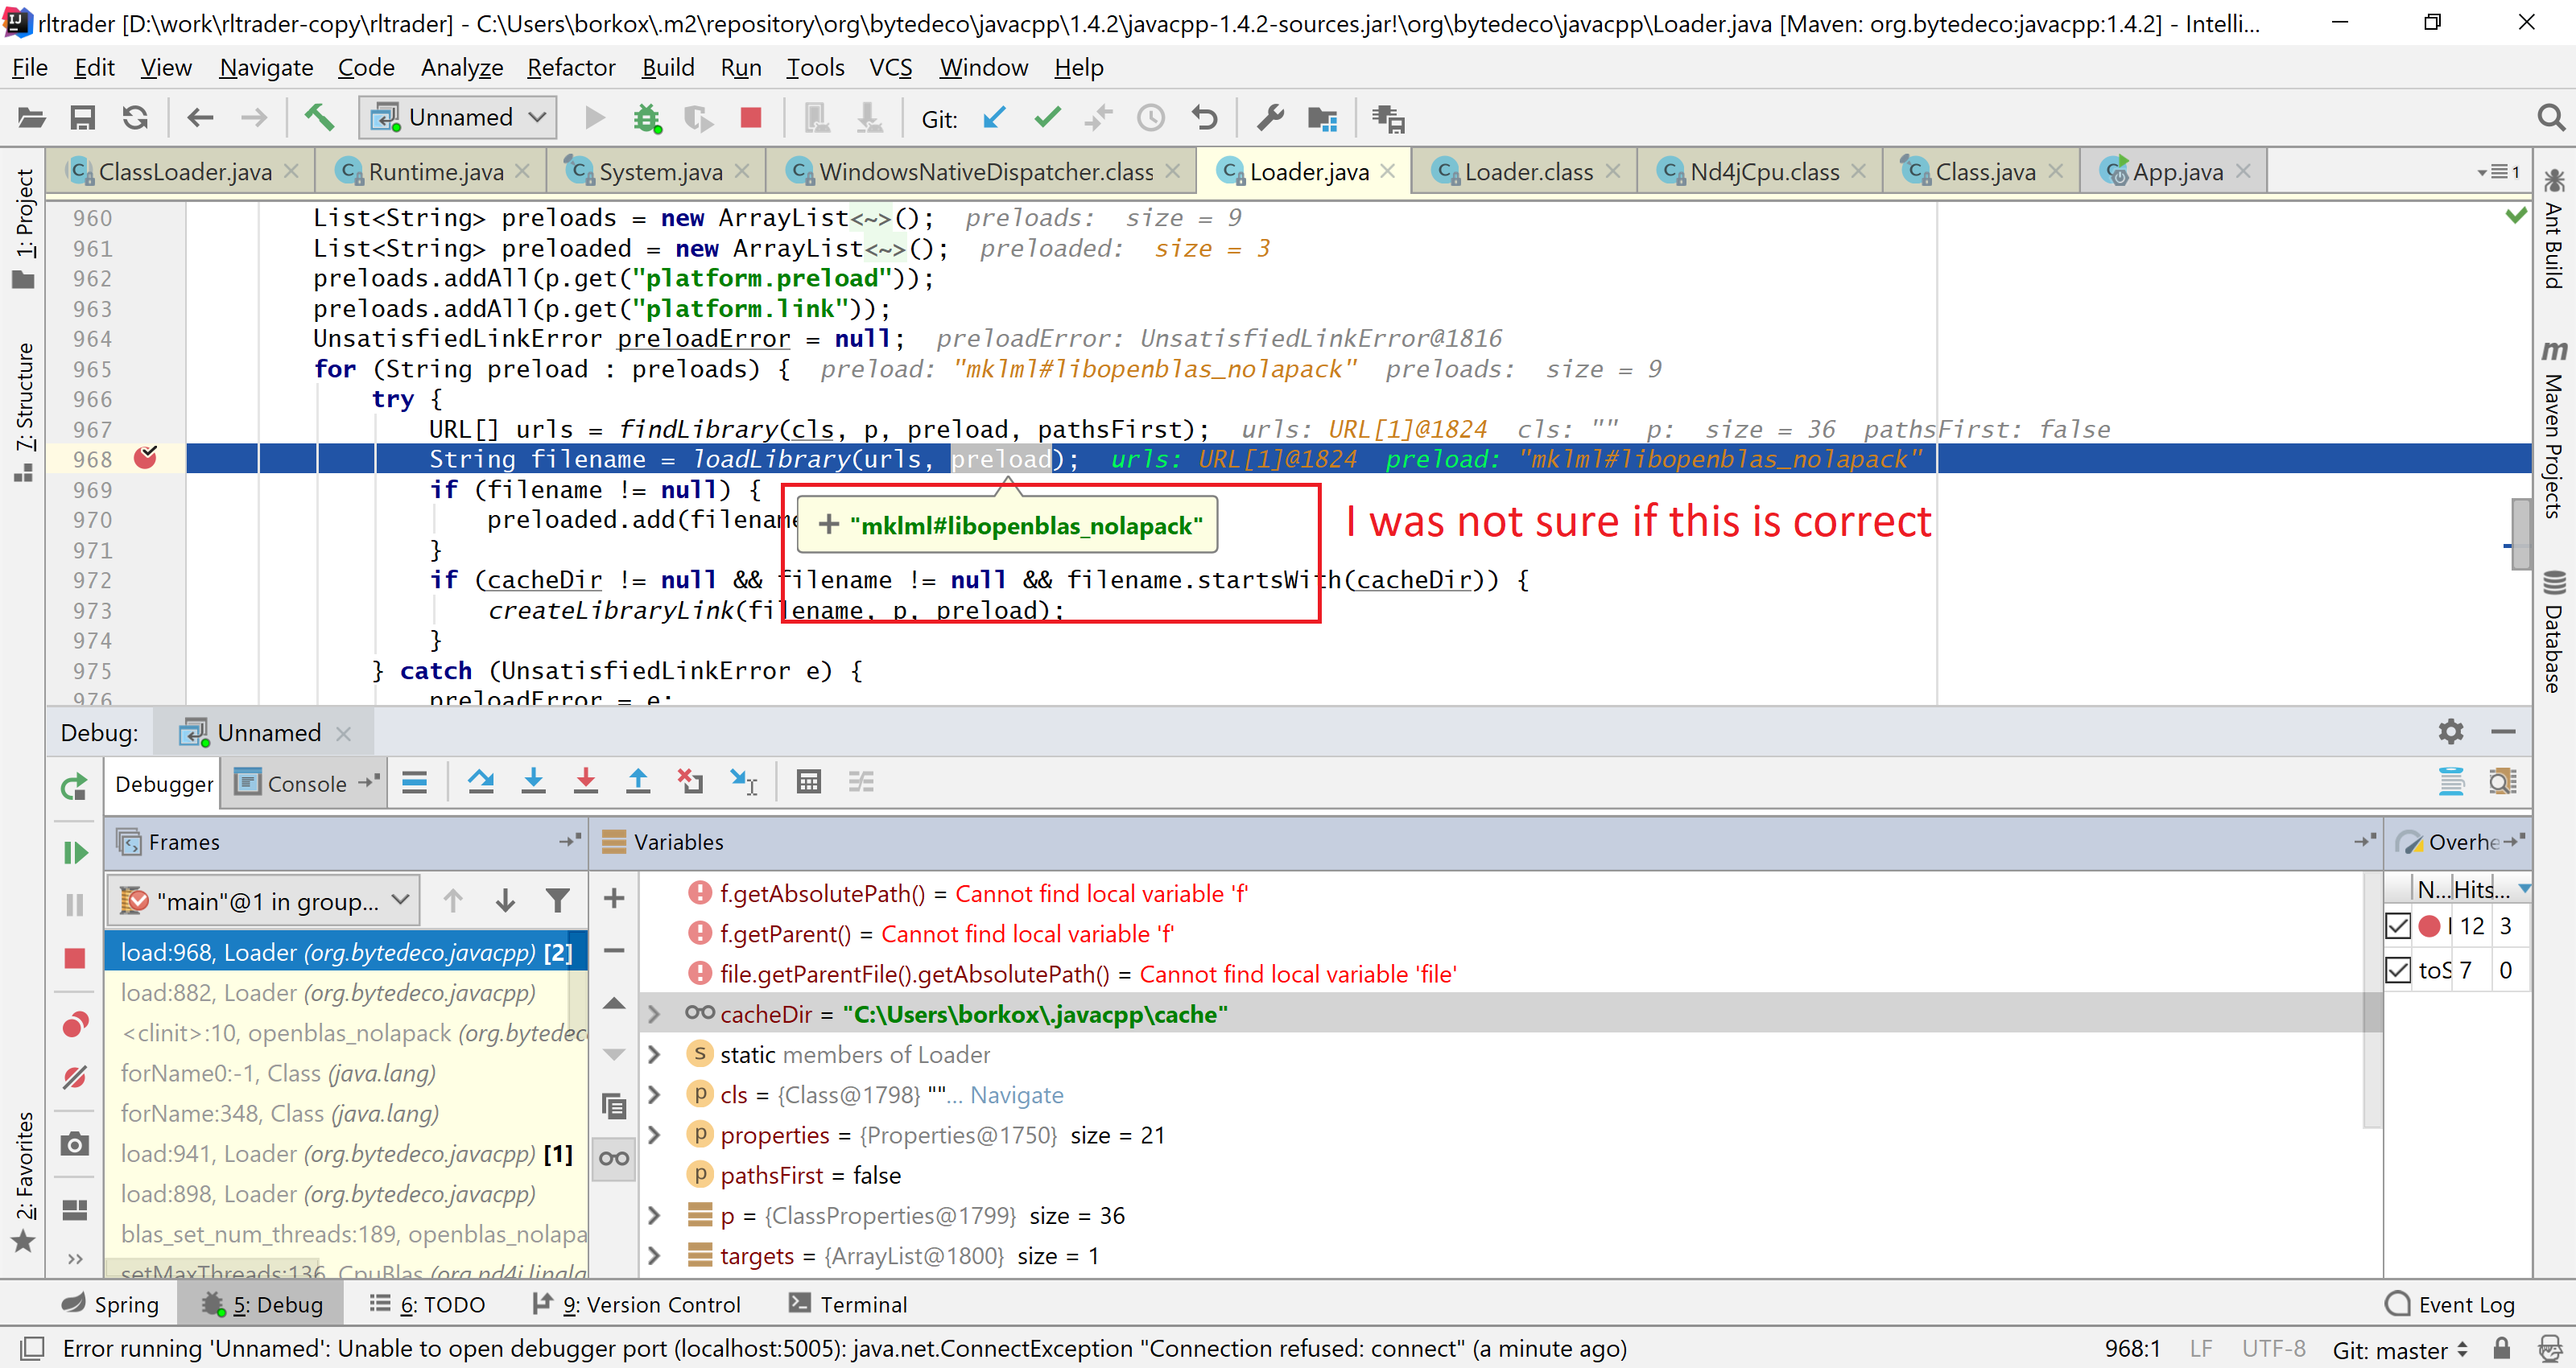Select frame load:882, Loader
Screen dimensions: 2576x1368
(x=328, y=993)
